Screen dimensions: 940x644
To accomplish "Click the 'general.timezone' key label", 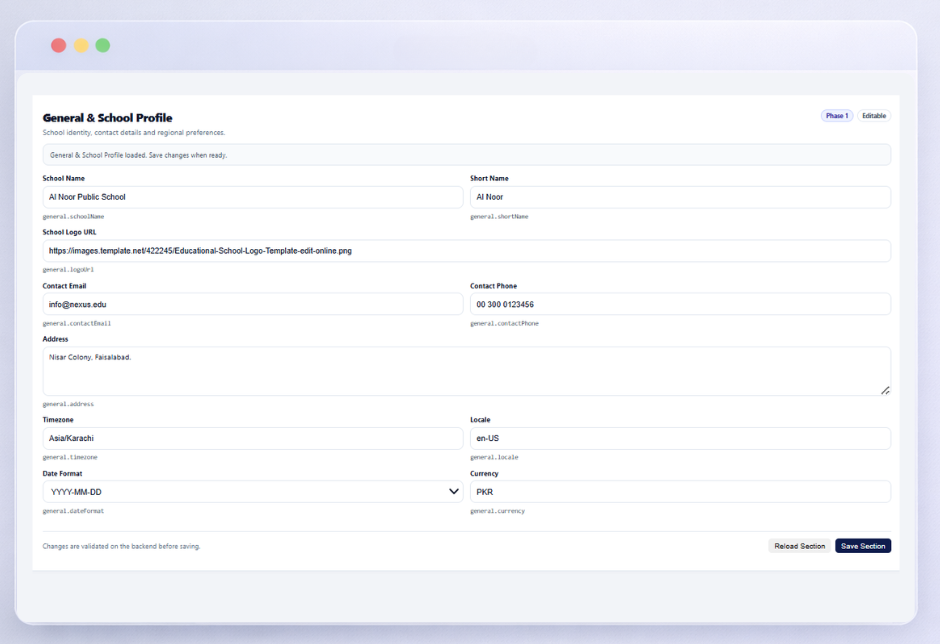I will [70, 457].
